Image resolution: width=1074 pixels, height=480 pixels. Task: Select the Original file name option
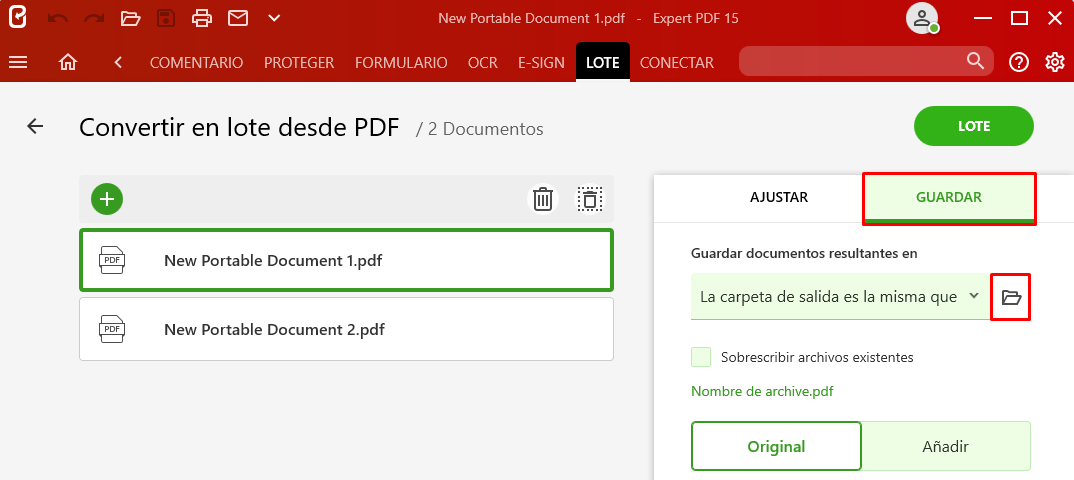pos(776,446)
